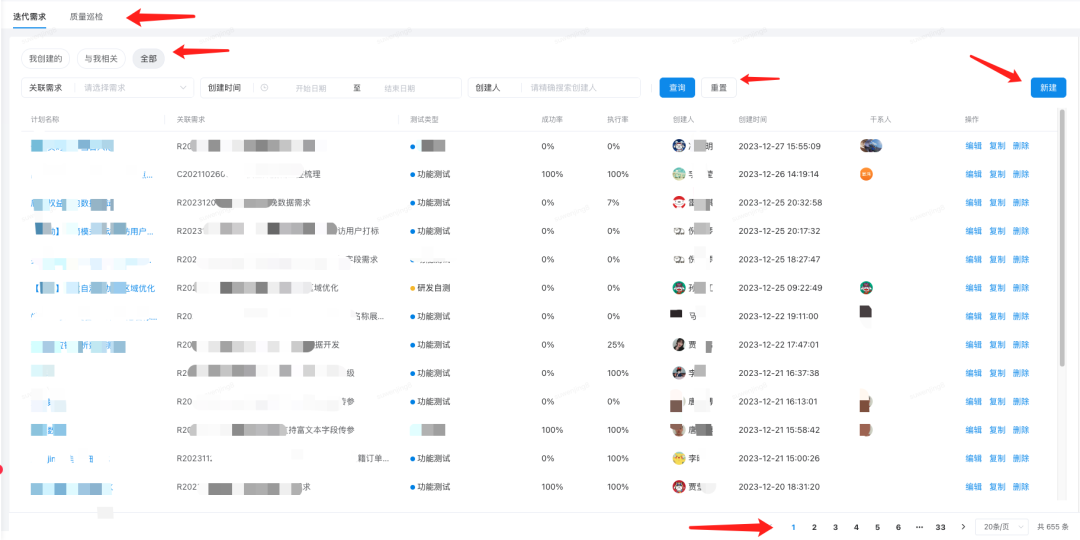Viewport: 1080px width, 540px height.
Task: Click the 2023-12-22 19:11:00 timestamp
Action: [x=778, y=316]
